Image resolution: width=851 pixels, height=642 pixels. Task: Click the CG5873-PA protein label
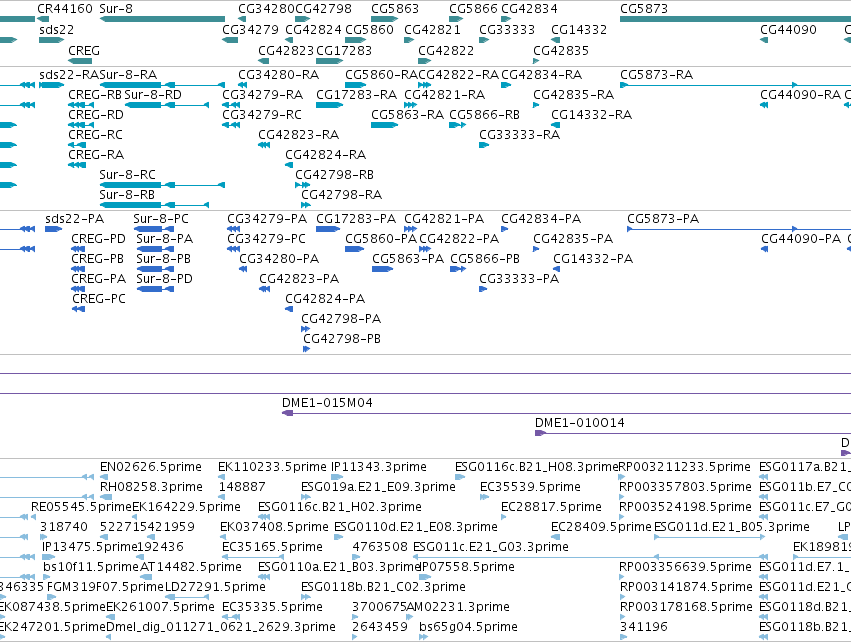pos(663,219)
